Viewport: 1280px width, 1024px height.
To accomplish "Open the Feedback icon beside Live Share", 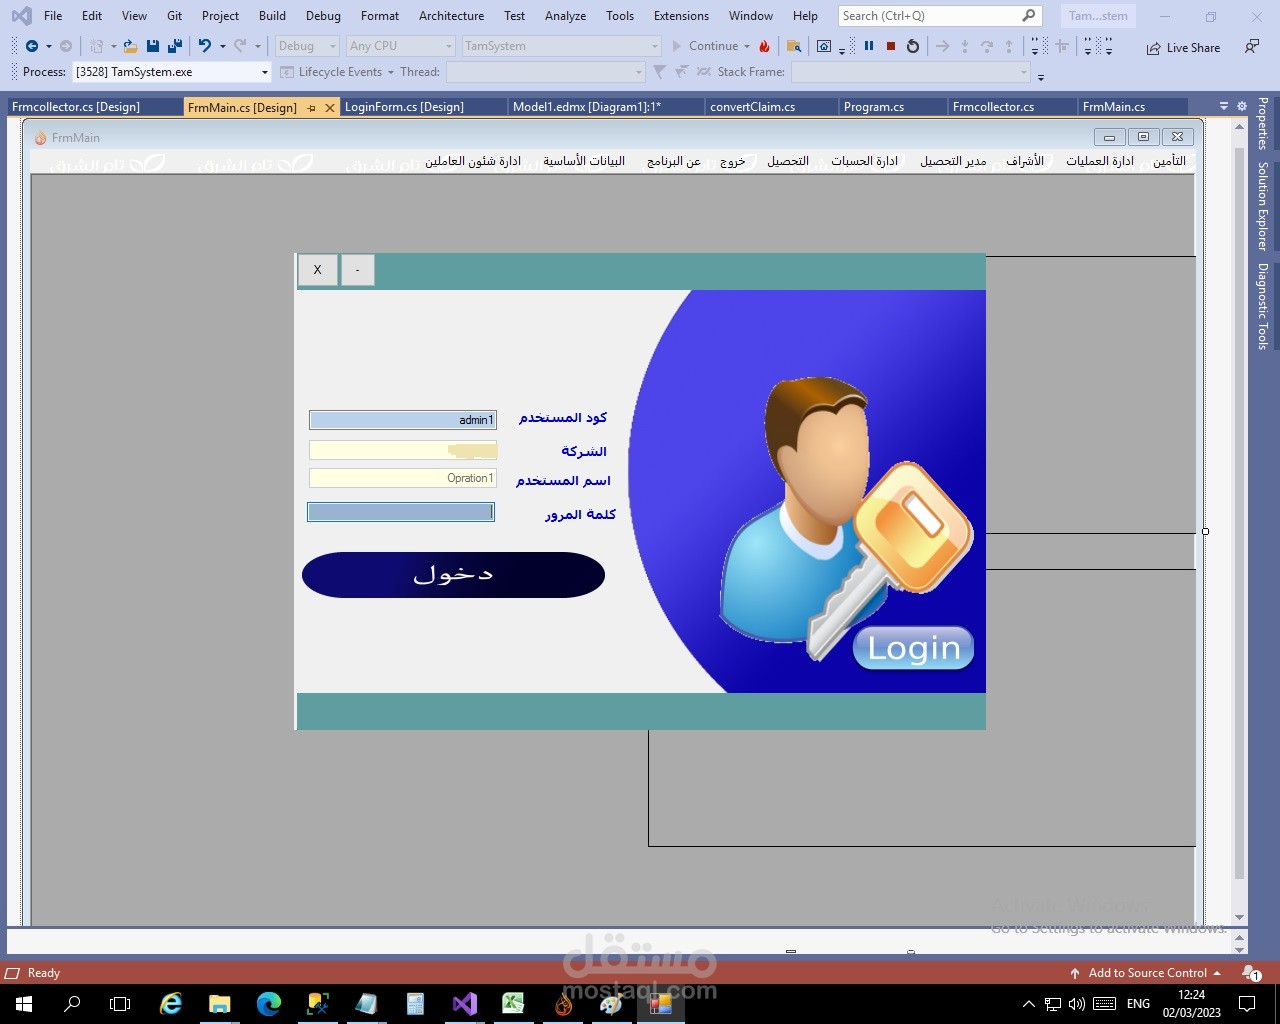I will (x=1252, y=47).
